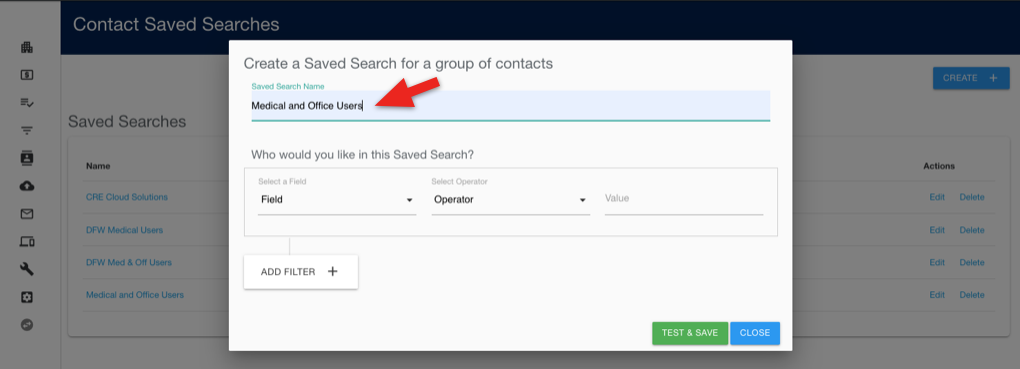The image size is (1020, 369).
Task: Click the ADD FILTER button
Action: coord(301,272)
